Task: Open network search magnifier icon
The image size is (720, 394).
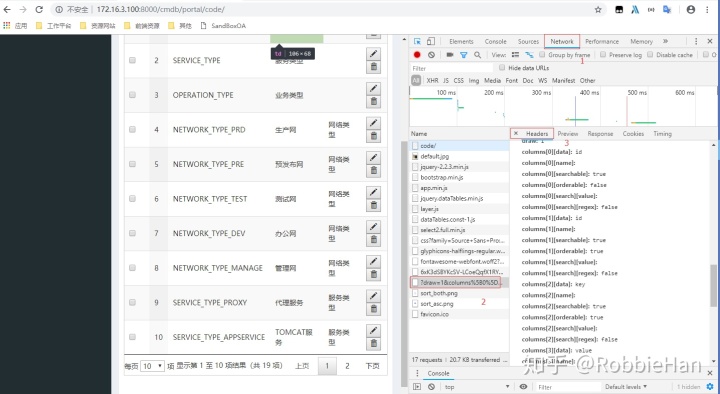Action: click(x=478, y=55)
